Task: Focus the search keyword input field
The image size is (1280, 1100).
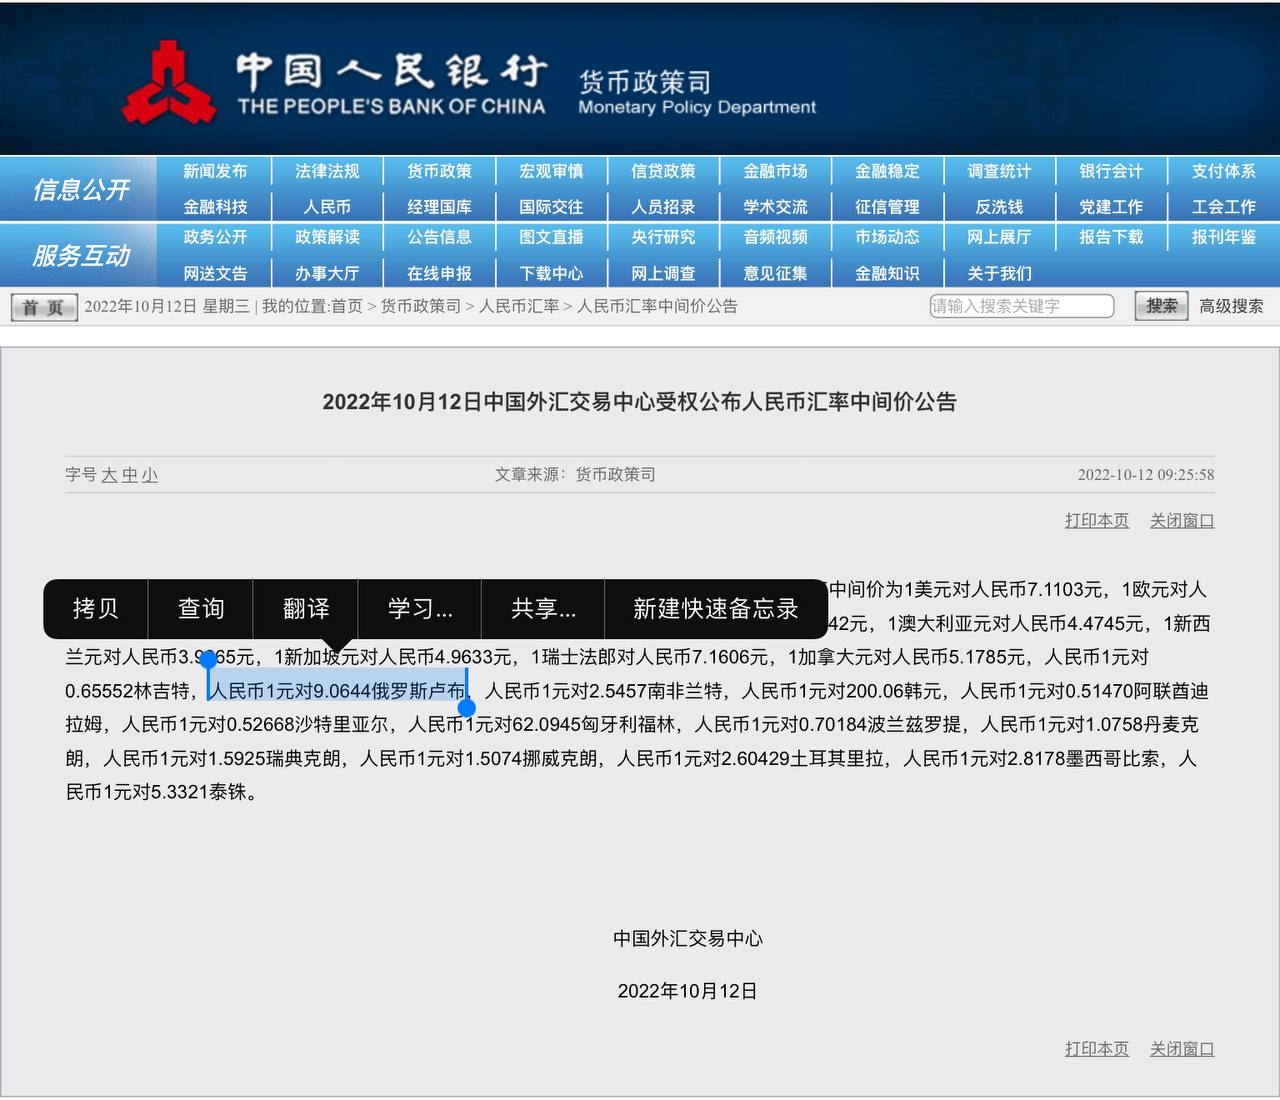Action: click(1021, 306)
